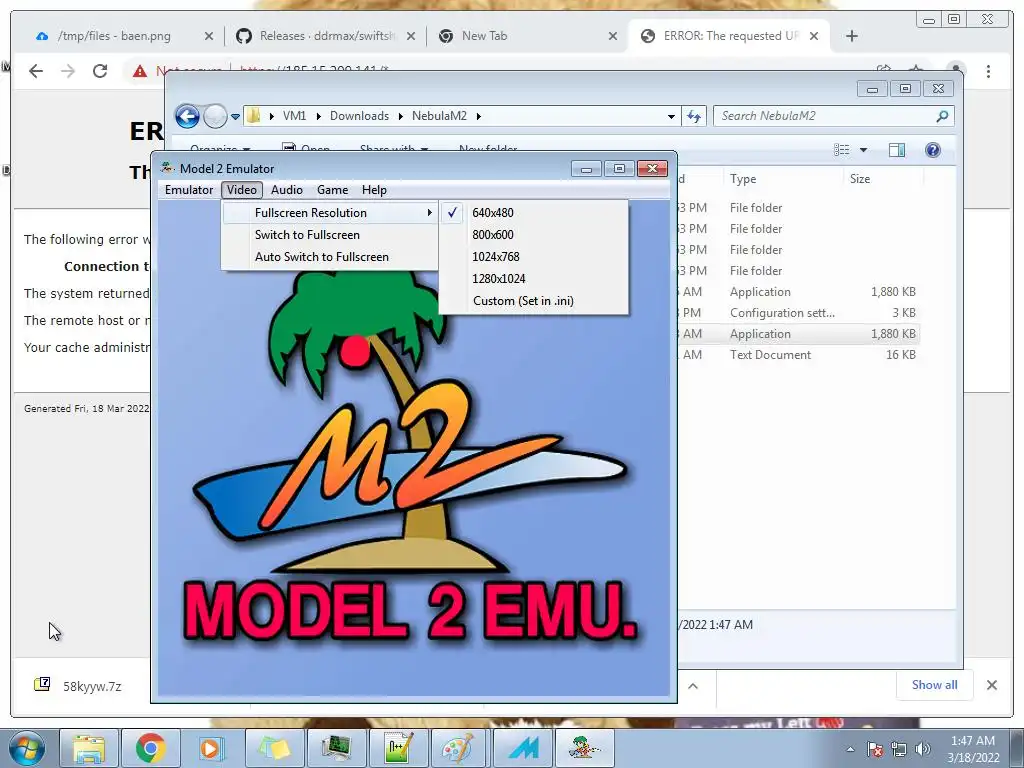The height and width of the screenshot is (768, 1024).
Task: Close the open Video menu
Action: pos(242,190)
